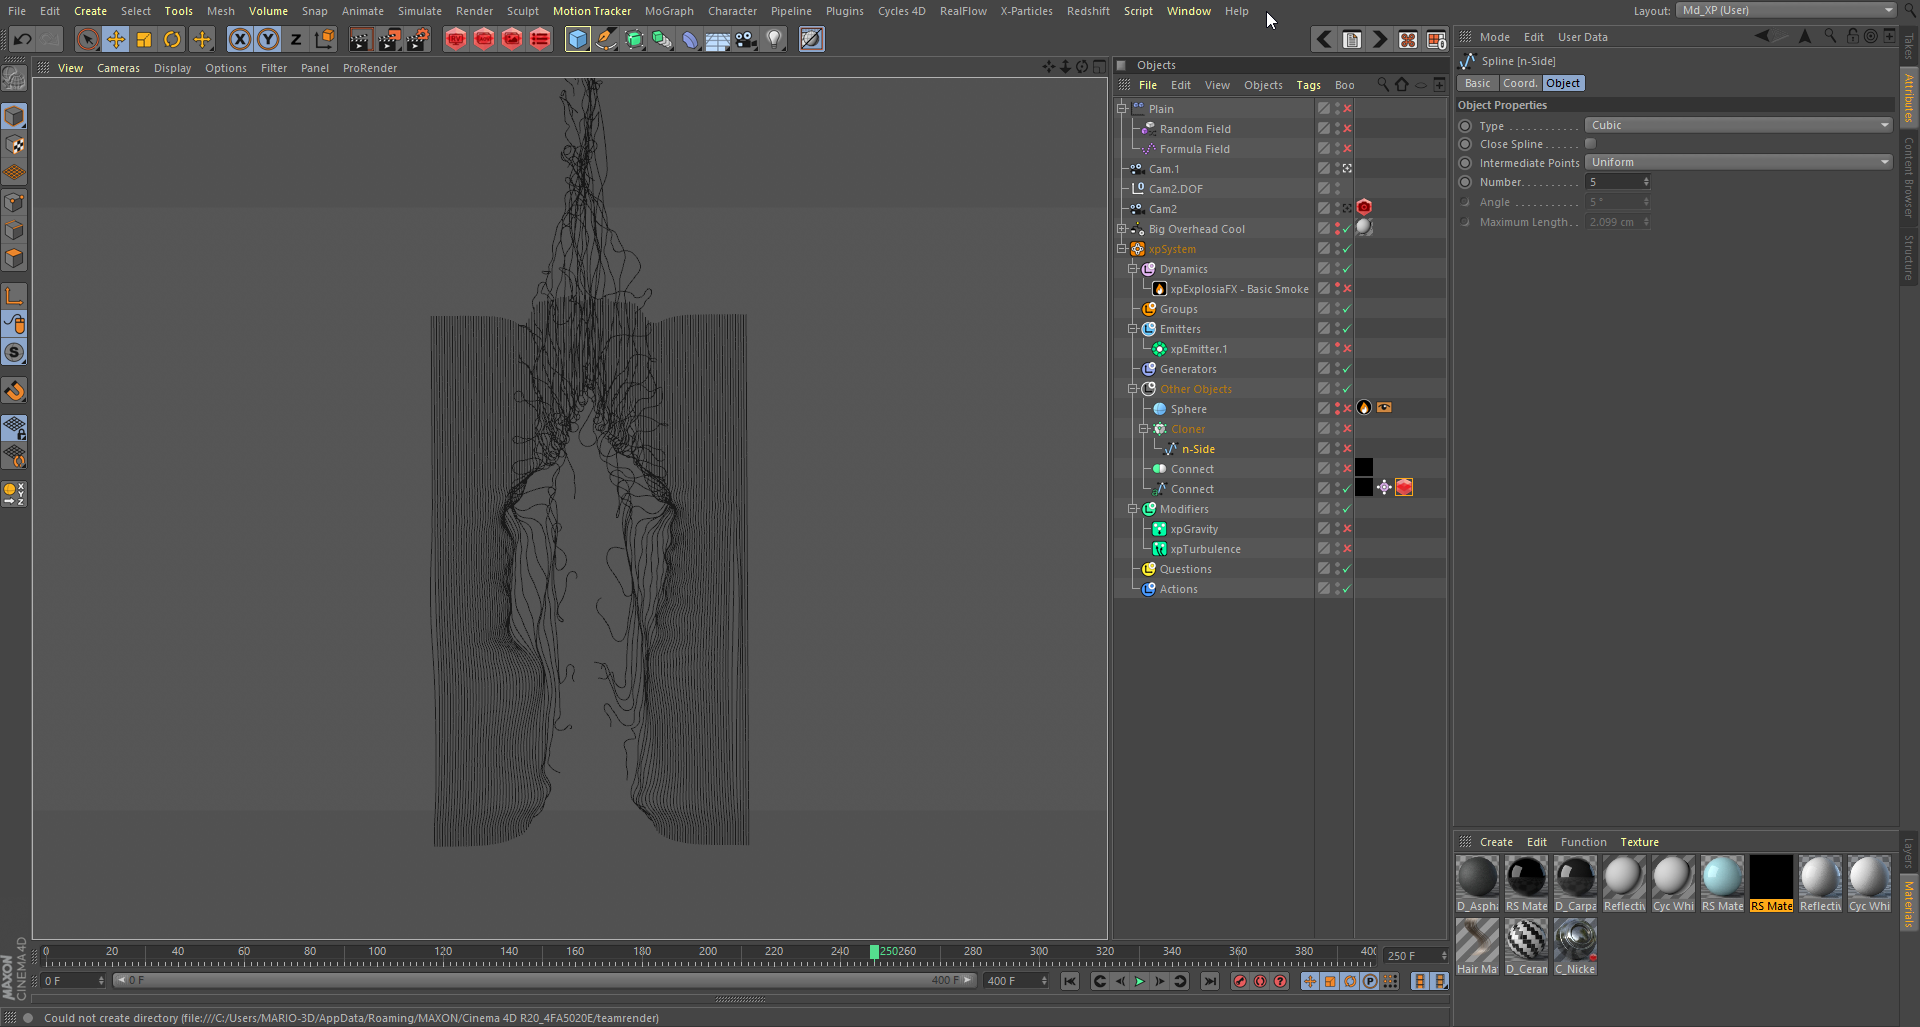Collapse the xpSystem tree node
Viewport: 1920px width, 1027px height.
point(1122,249)
